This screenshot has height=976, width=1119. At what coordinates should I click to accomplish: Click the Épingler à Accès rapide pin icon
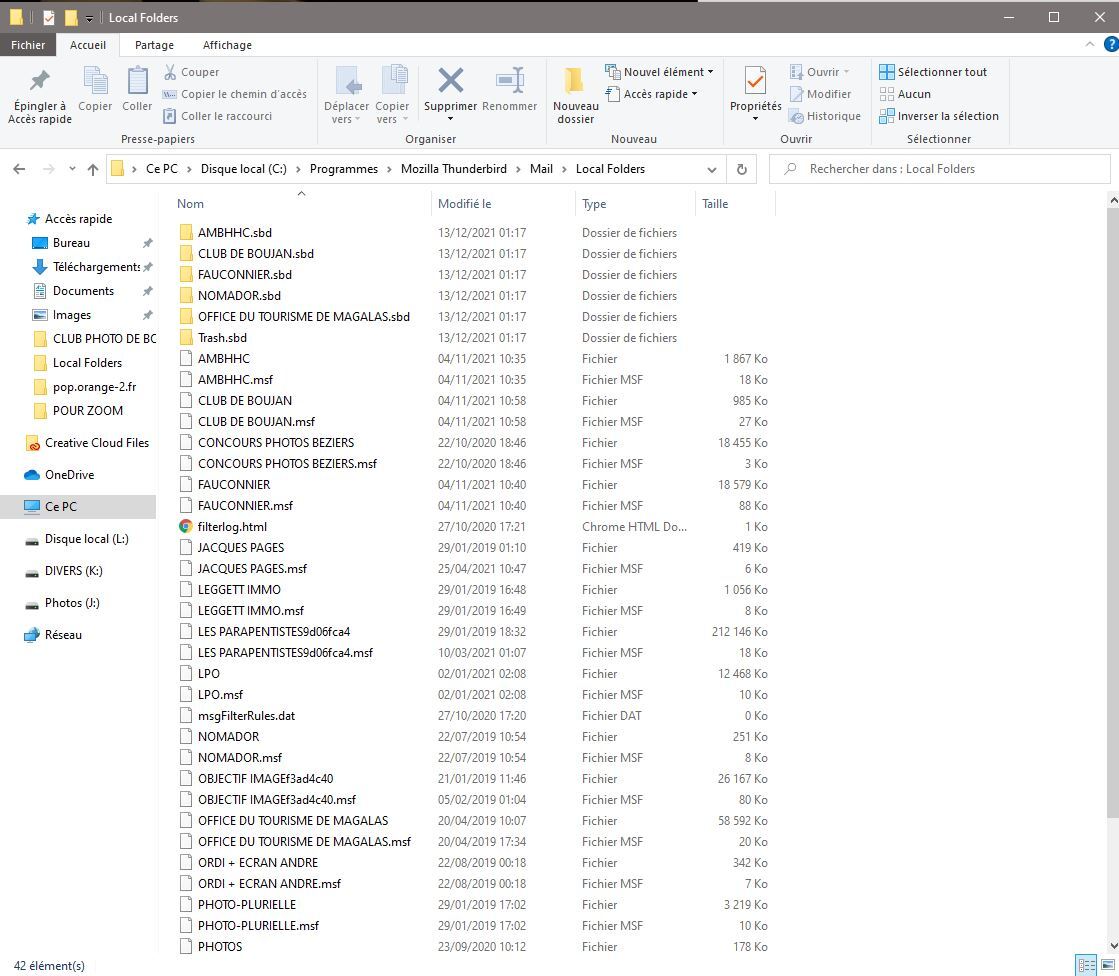(x=40, y=80)
